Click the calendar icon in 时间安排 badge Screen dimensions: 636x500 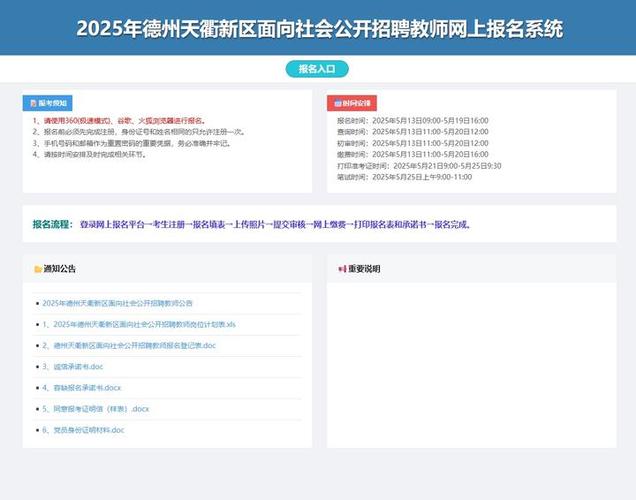tap(337, 103)
